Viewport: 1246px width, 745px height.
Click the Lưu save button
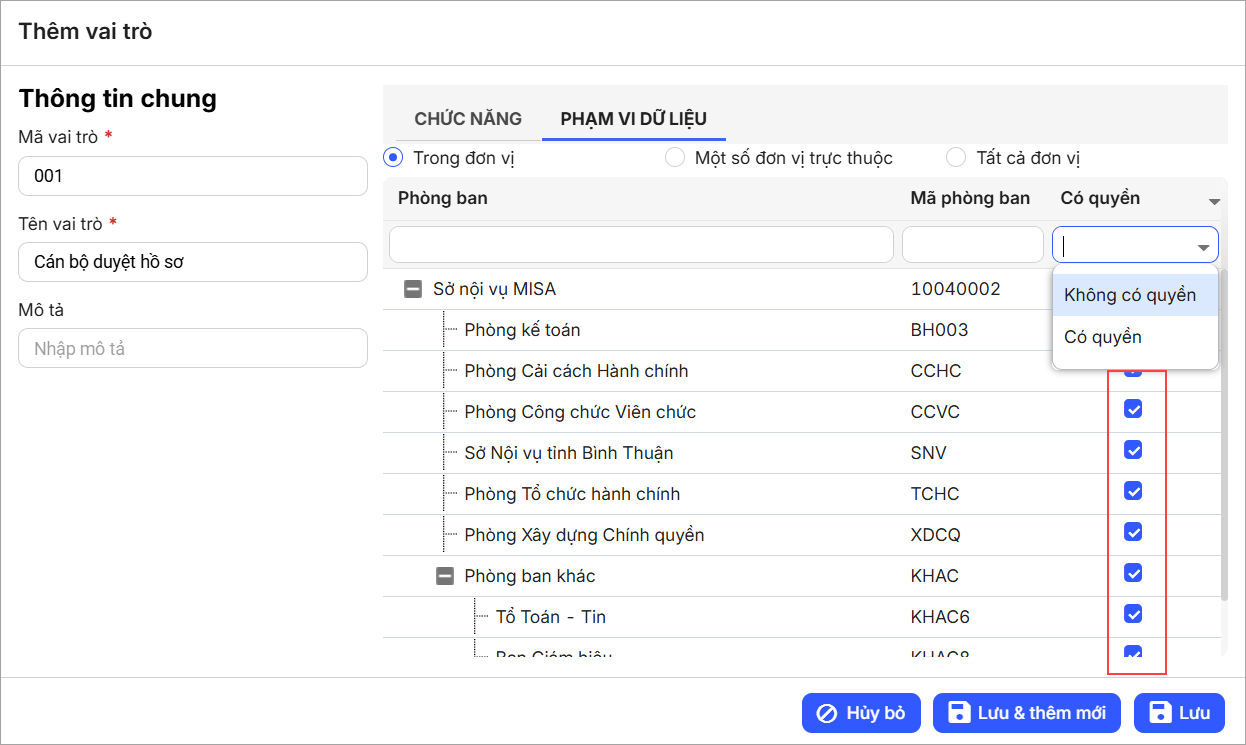coord(1181,713)
